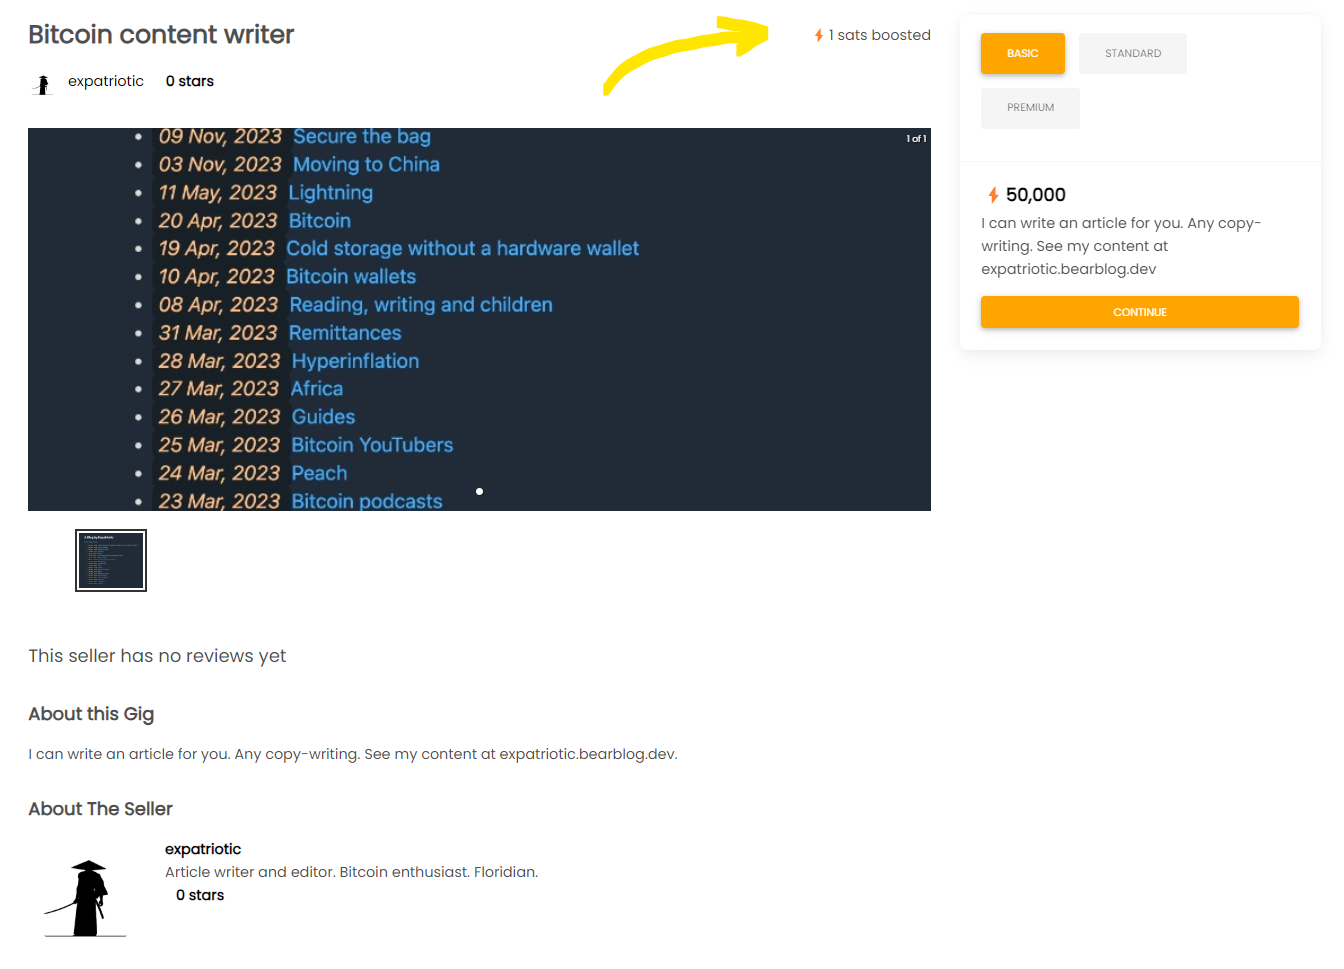Click the 50,000 sats price
The height and width of the screenshot is (969, 1344).
point(1035,195)
